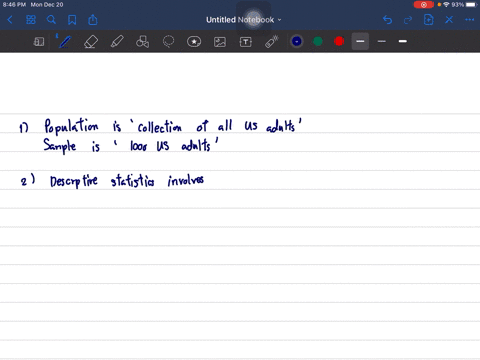Select the Lasso tool
480x360 pixels.
pos(168,42)
